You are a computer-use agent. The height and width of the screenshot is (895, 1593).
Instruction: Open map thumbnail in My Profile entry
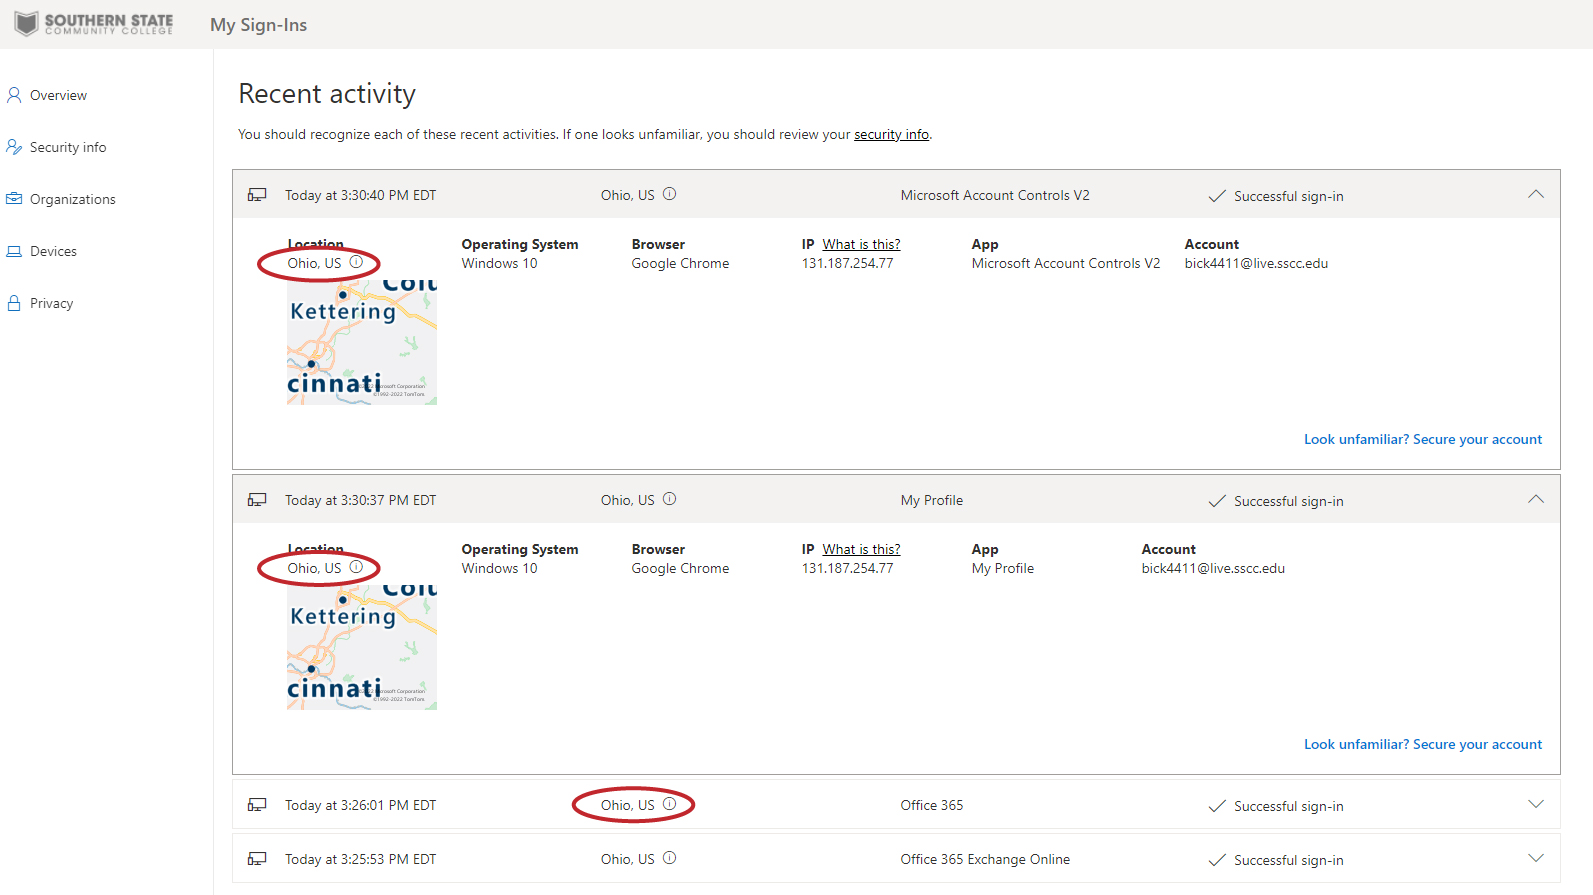click(x=362, y=646)
